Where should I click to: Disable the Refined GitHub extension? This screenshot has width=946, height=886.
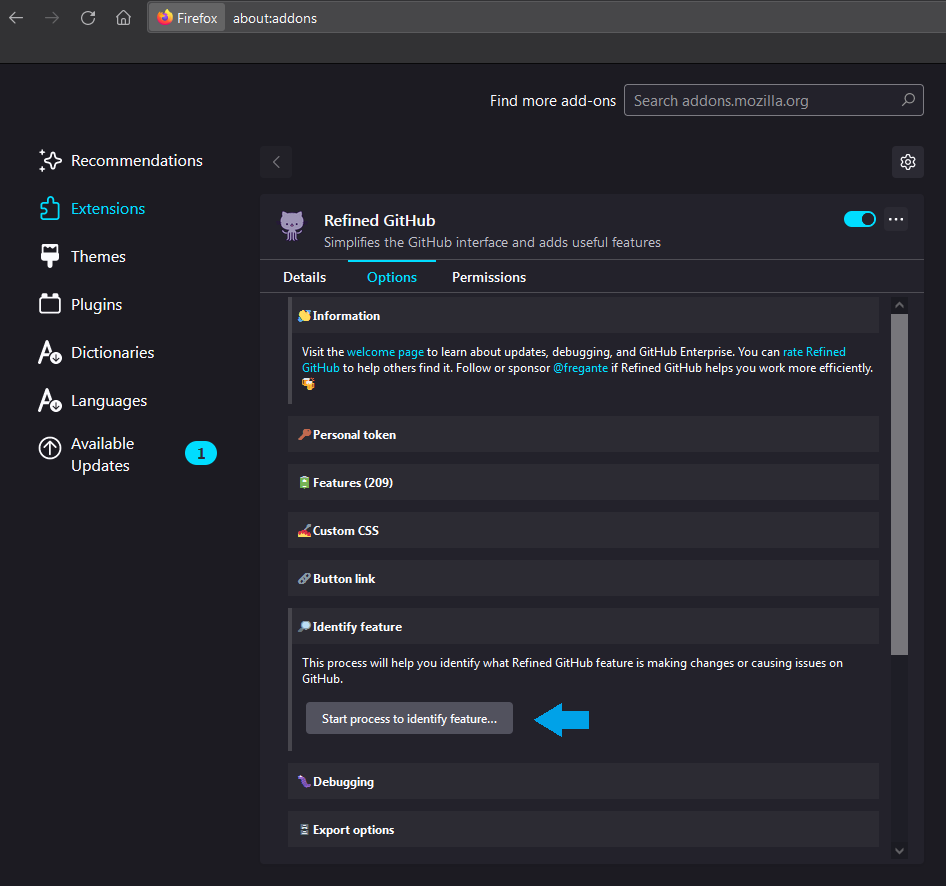pos(859,218)
